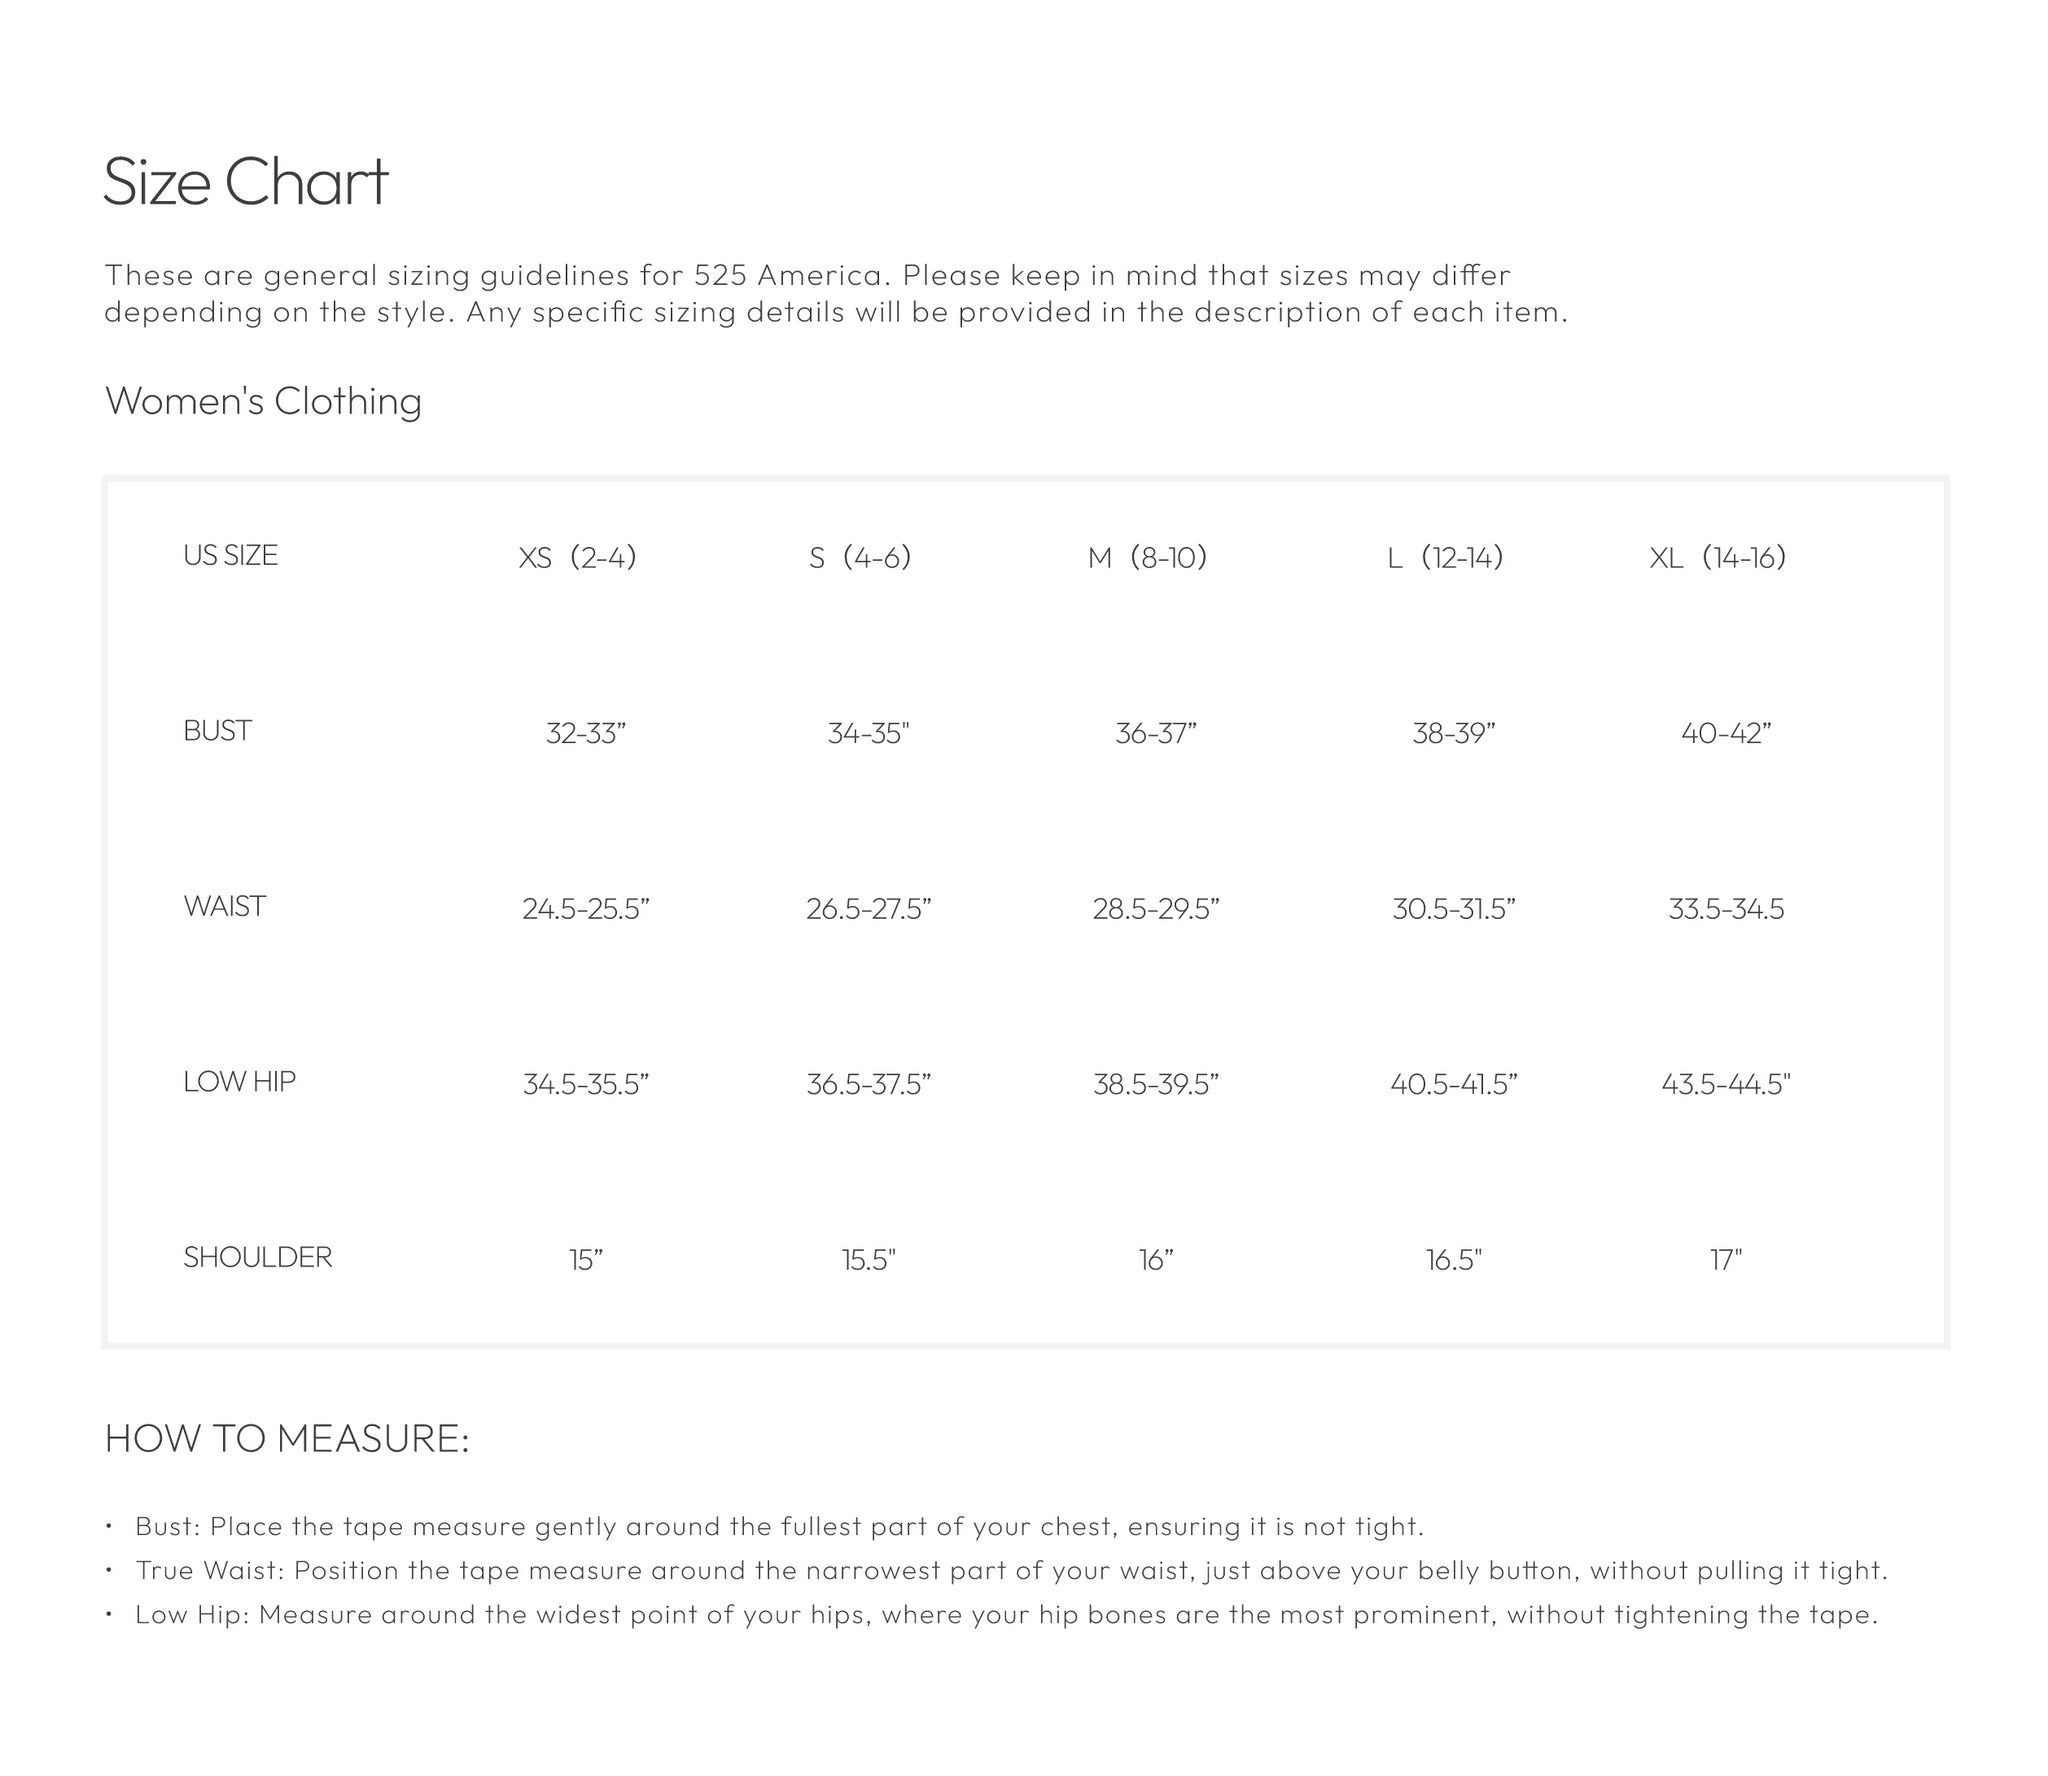The image size is (2048, 1776).
Task: Click the BUST row label
Action: pos(217,731)
